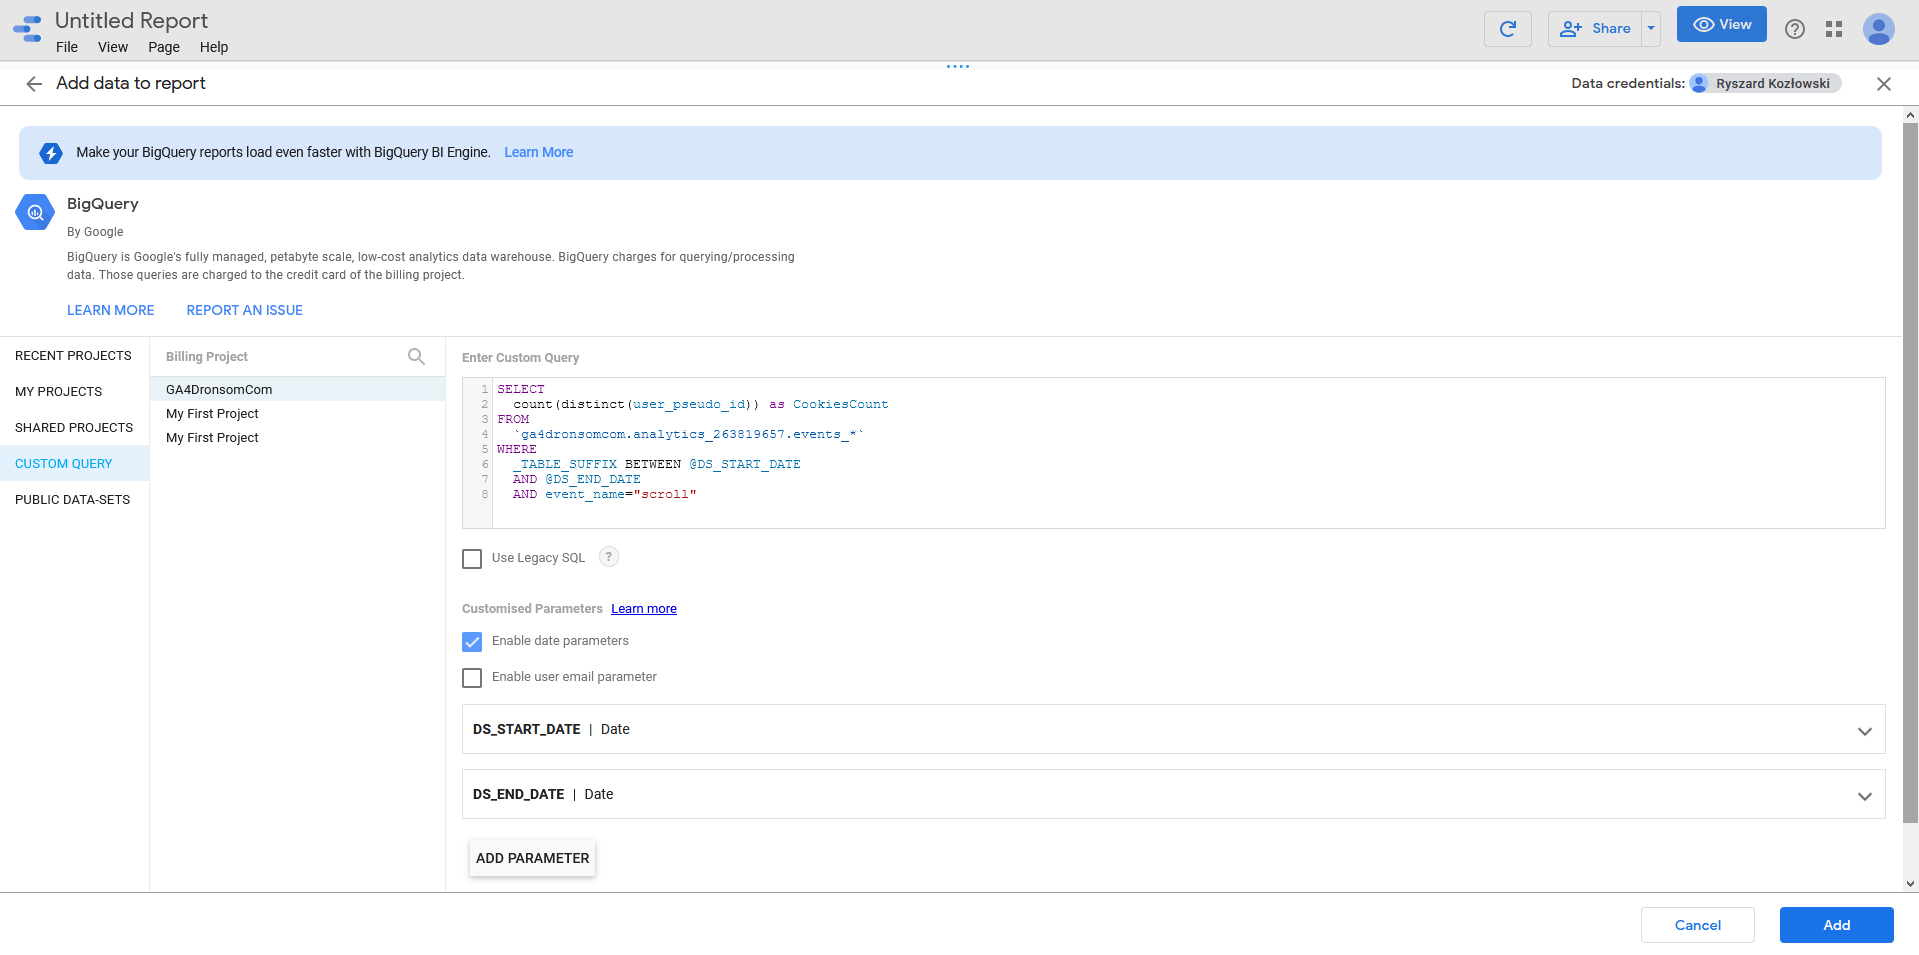Click the scrollbar down arrow
The width and height of the screenshot is (1919, 955).
[1910, 884]
